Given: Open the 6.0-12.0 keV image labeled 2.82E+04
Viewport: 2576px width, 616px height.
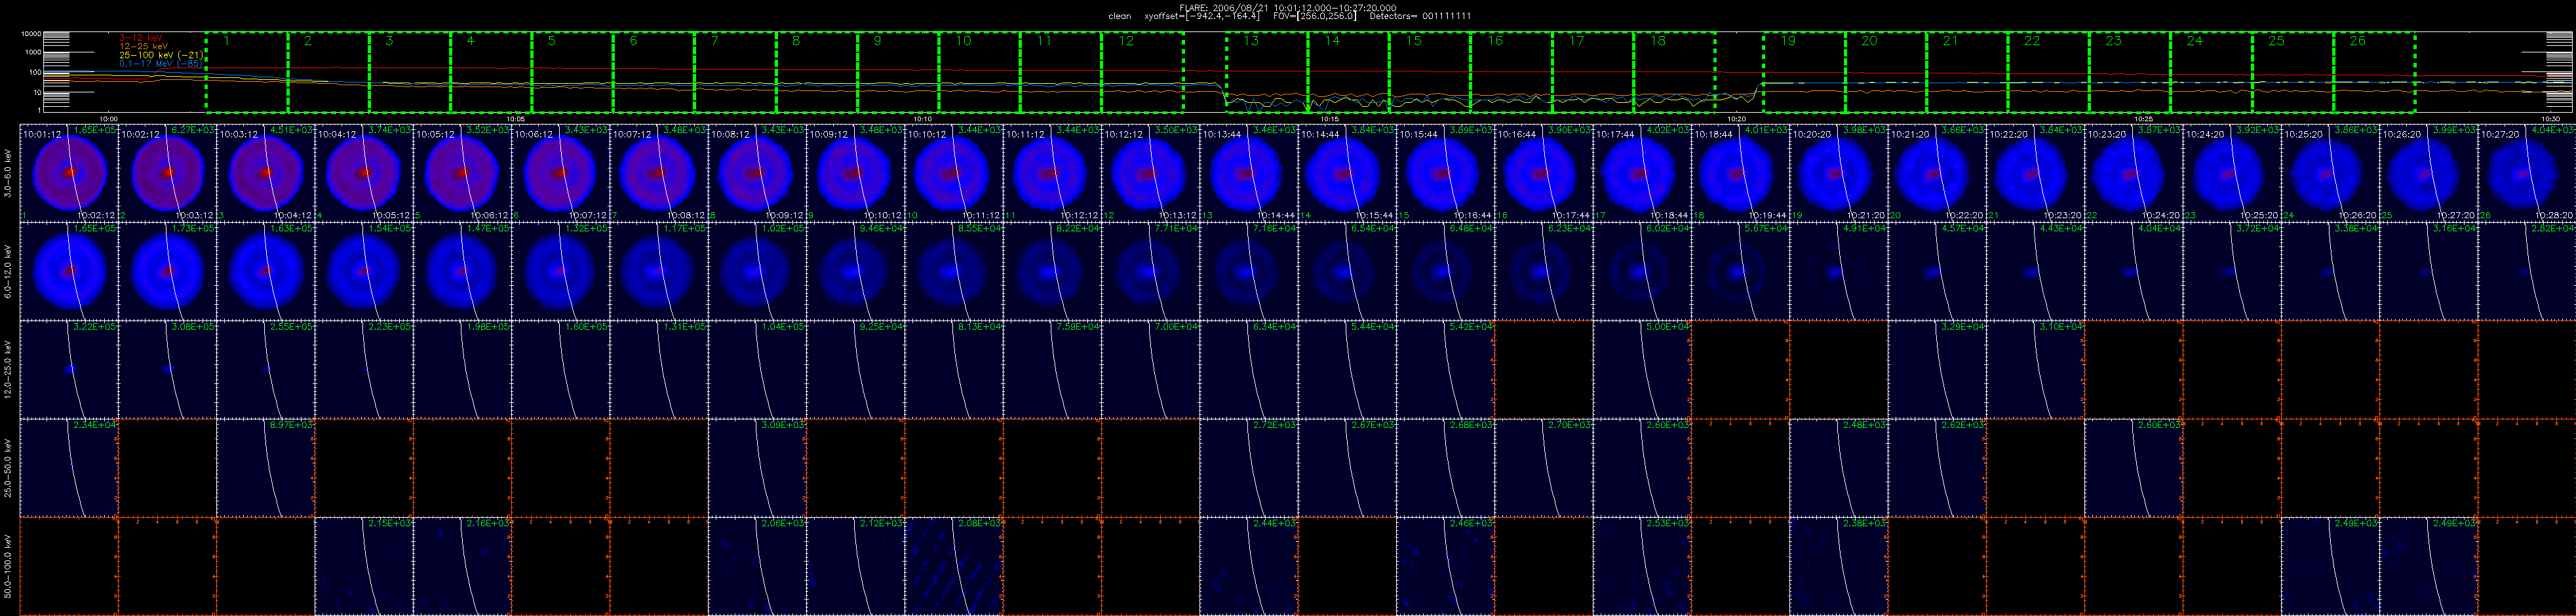Looking at the screenshot, I should [x=2526, y=270].
